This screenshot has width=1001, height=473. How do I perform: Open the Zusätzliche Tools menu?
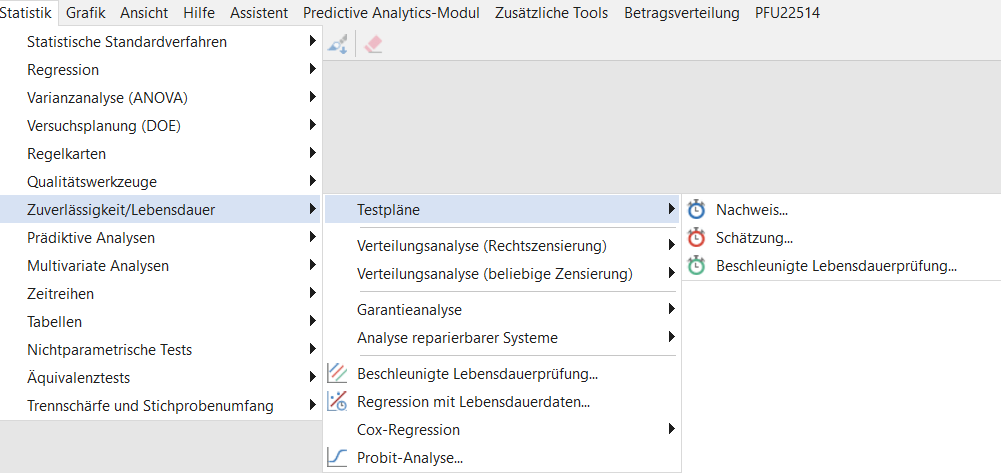pyautogui.click(x=552, y=13)
